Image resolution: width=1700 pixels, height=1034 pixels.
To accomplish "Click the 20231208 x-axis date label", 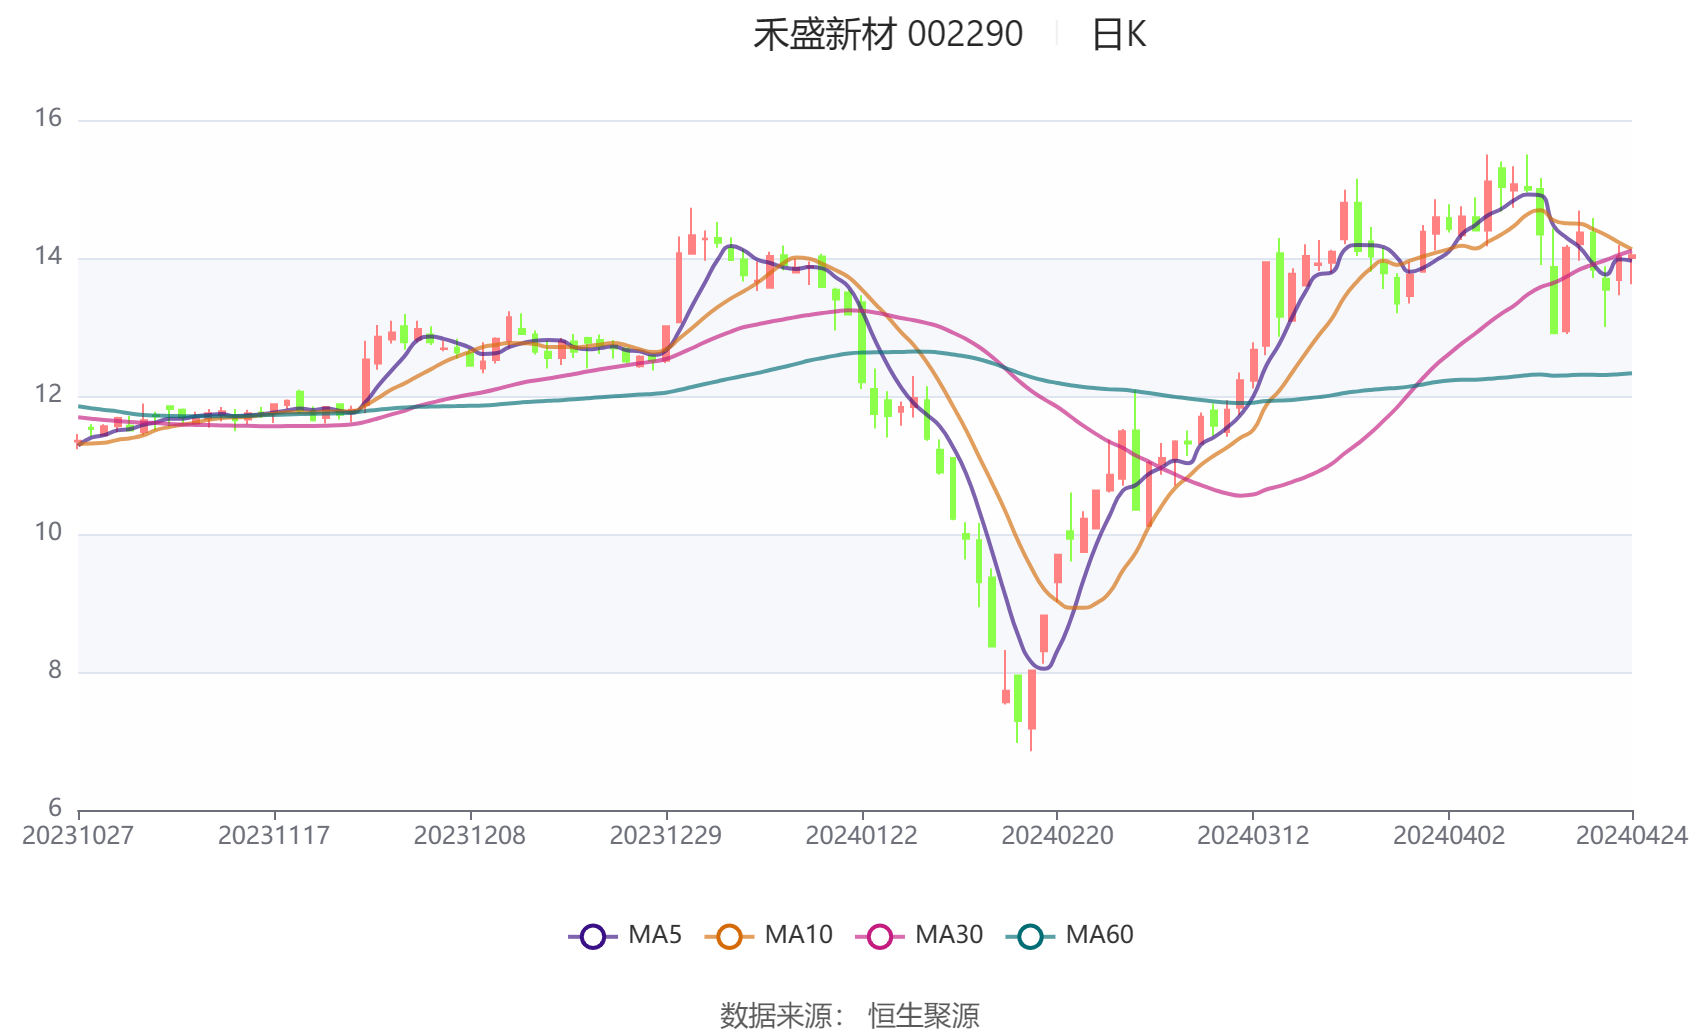I will [x=470, y=836].
